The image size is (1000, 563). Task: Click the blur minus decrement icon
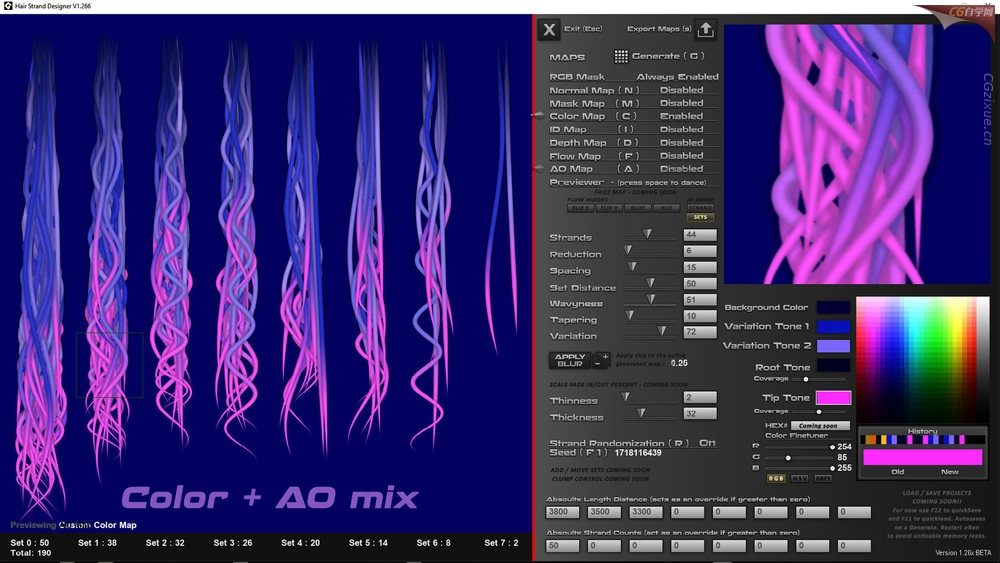599,365
